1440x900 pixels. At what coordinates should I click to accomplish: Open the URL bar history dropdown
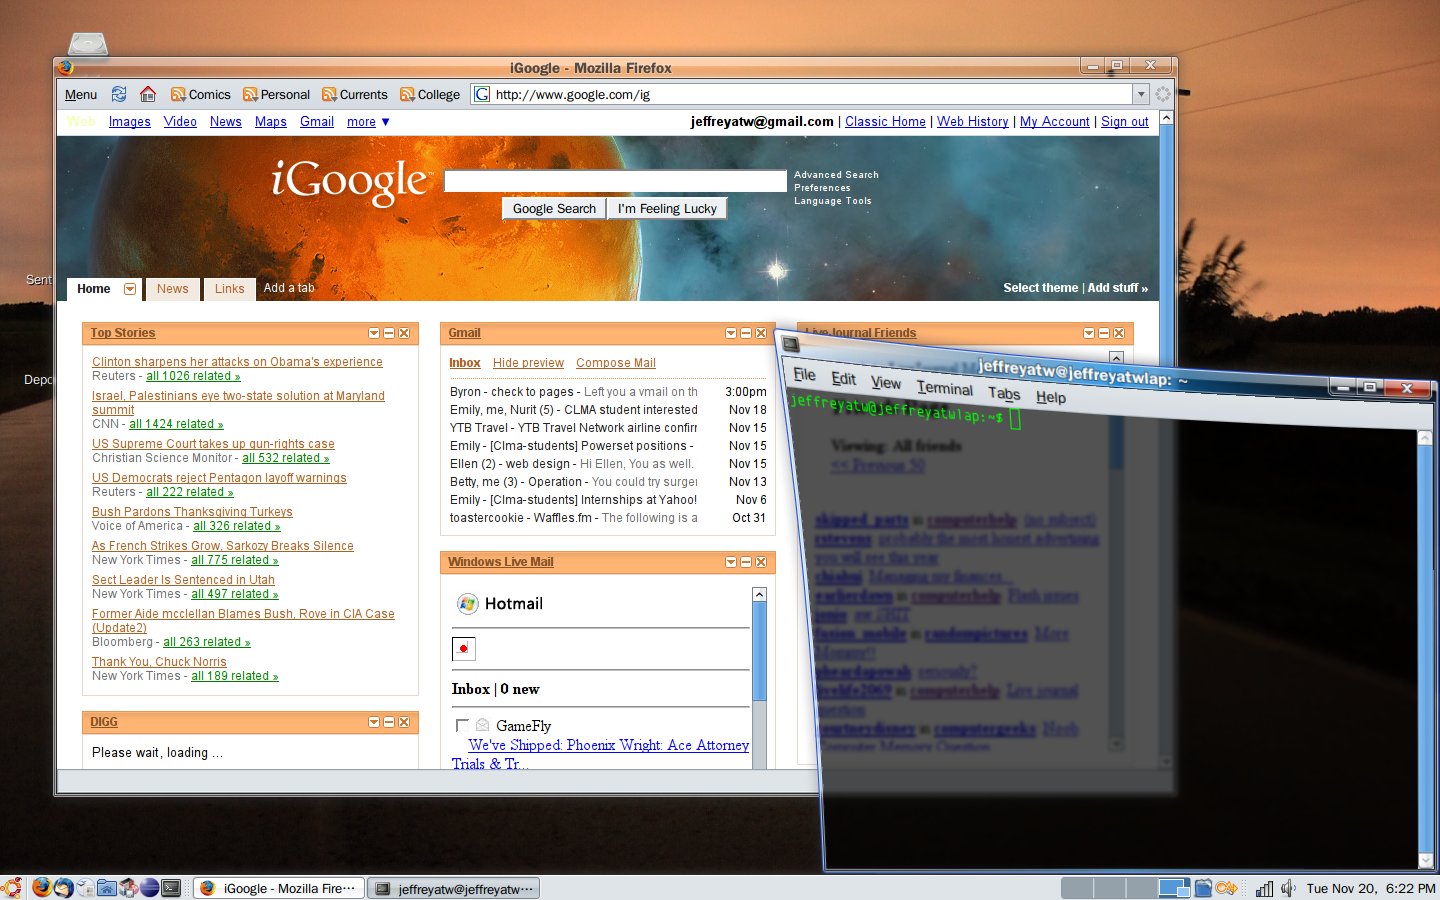1140,94
